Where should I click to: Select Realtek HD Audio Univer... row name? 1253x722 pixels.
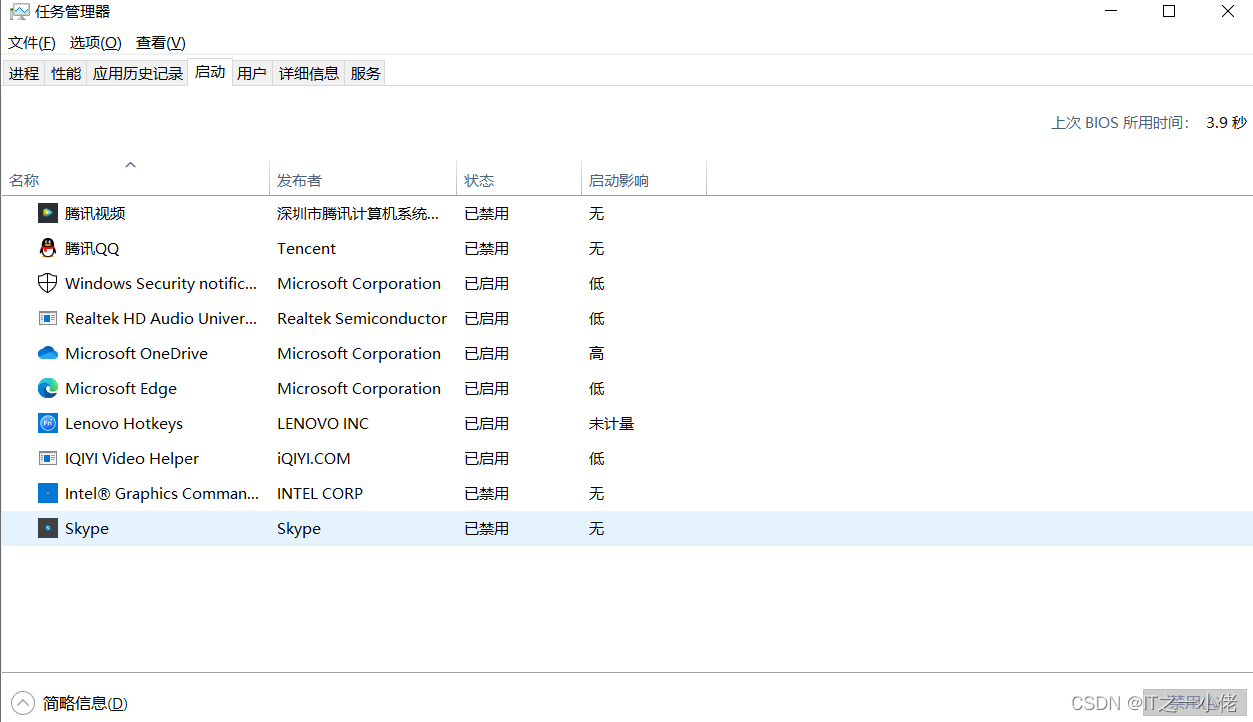pyautogui.click(x=161, y=318)
